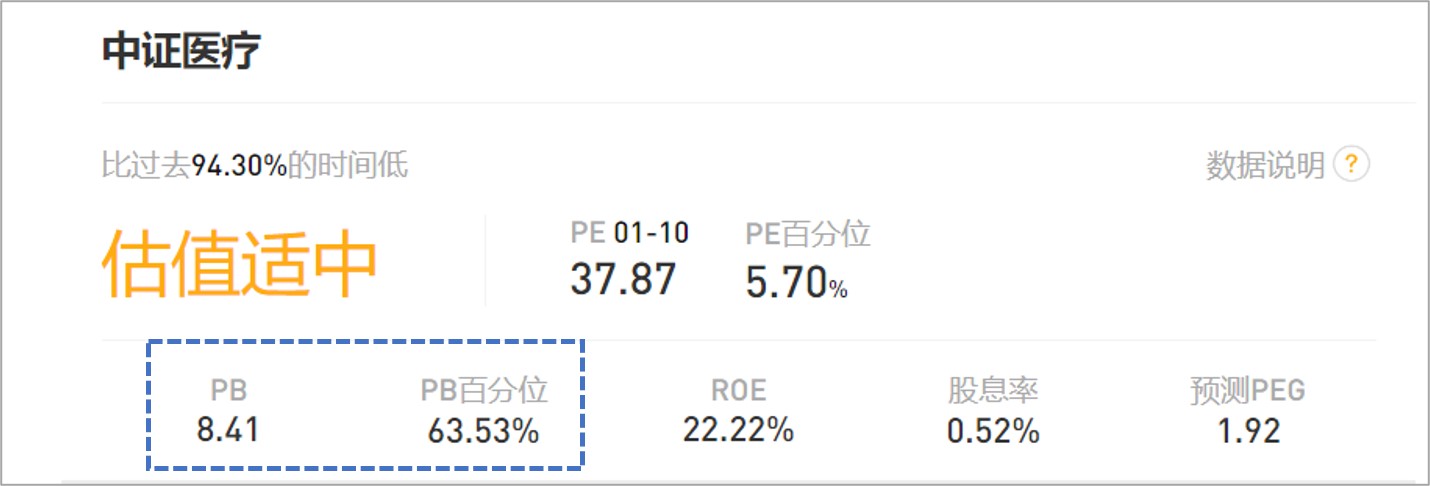Click the 比过去94.30%的时间低 text
The width and height of the screenshot is (1430, 486).
(x=255, y=165)
